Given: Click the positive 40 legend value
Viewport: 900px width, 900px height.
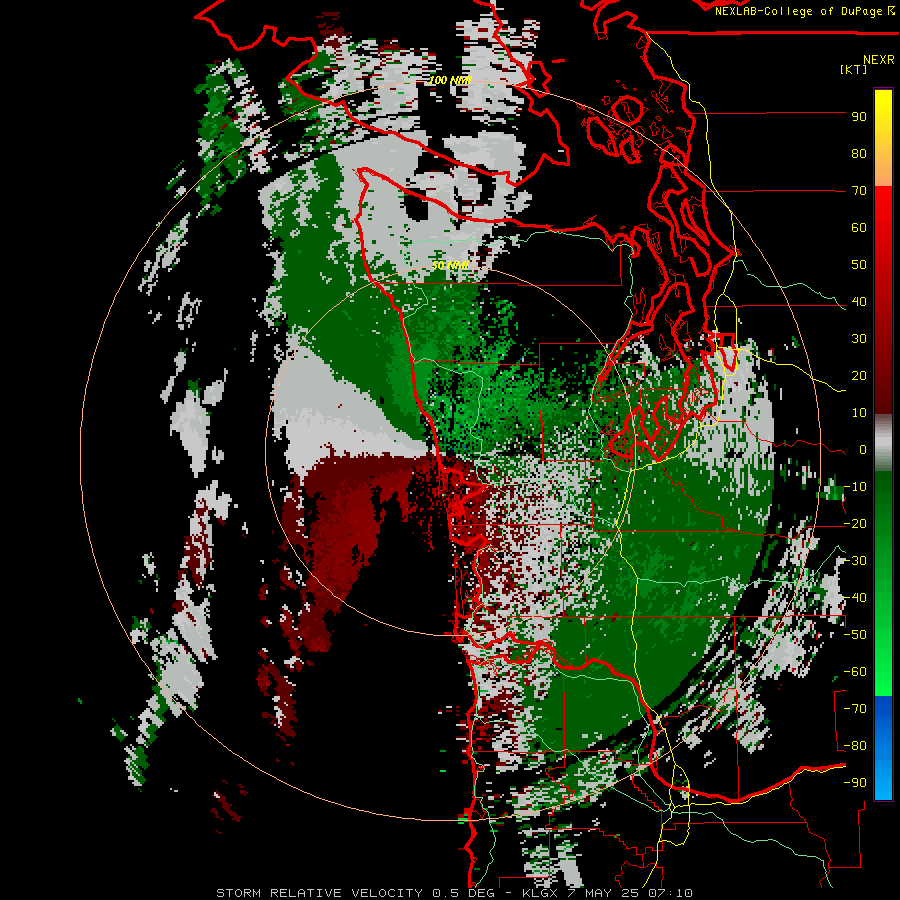Looking at the screenshot, I should tap(859, 301).
